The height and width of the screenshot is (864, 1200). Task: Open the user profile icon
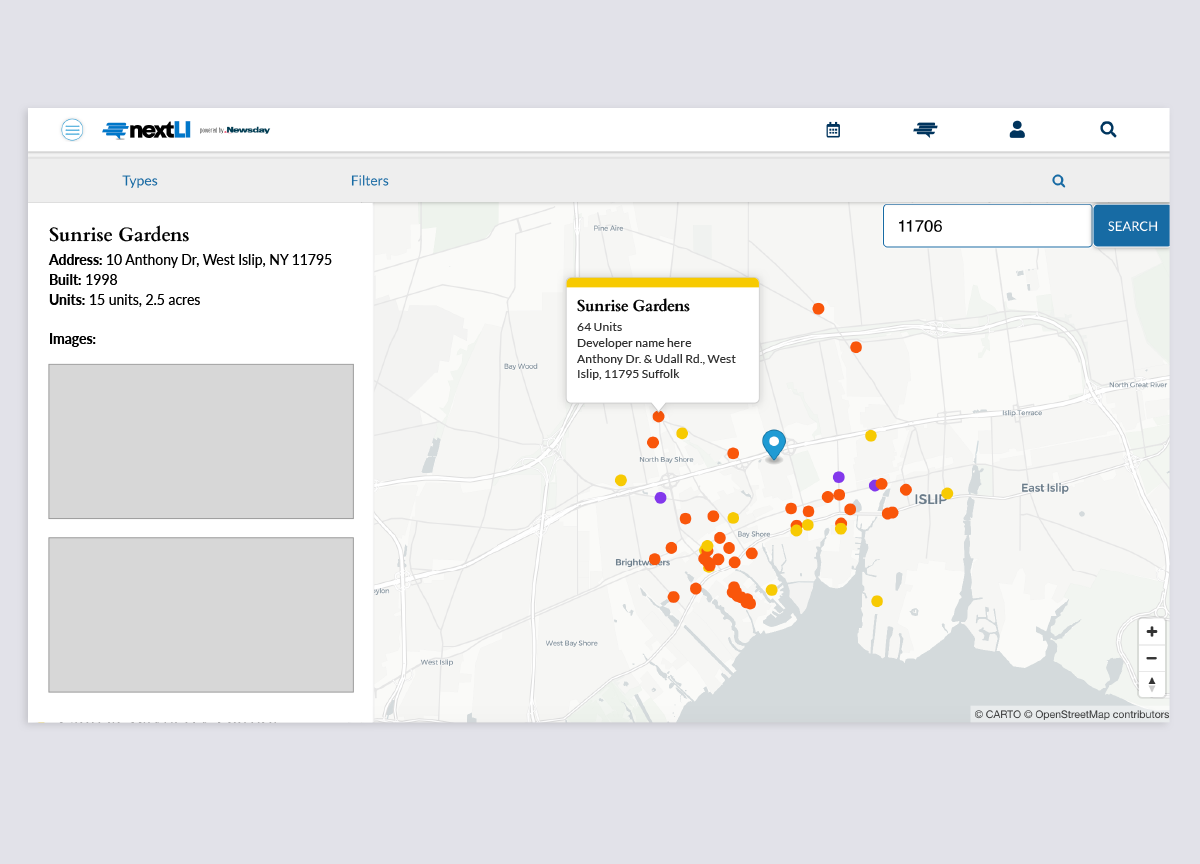point(1017,130)
